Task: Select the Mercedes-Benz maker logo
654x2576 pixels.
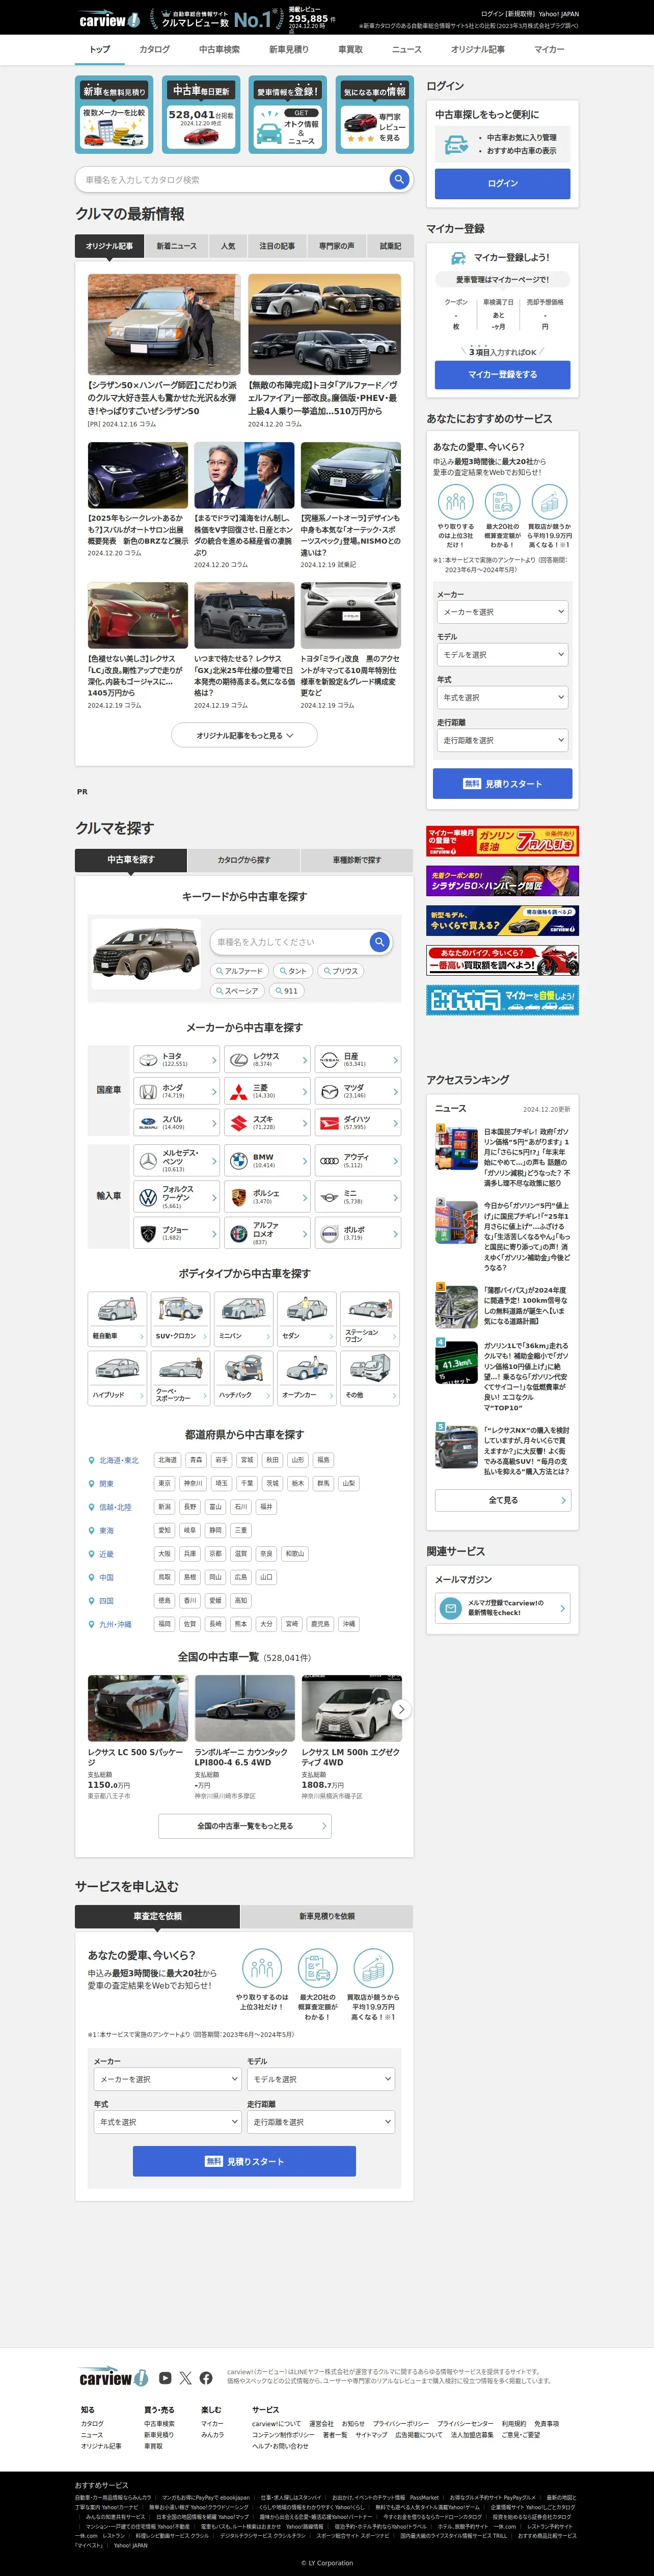Action: (x=148, y=1161)
